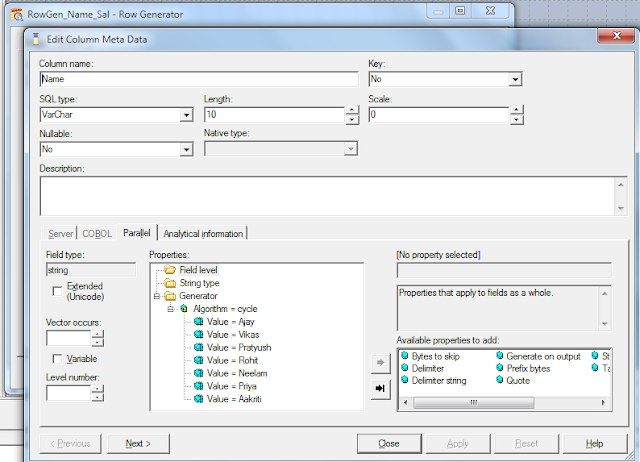Viewport: 640px width, 462px height.
Task: Open the Analytical information tab
Action: click(x=203, y=234)
